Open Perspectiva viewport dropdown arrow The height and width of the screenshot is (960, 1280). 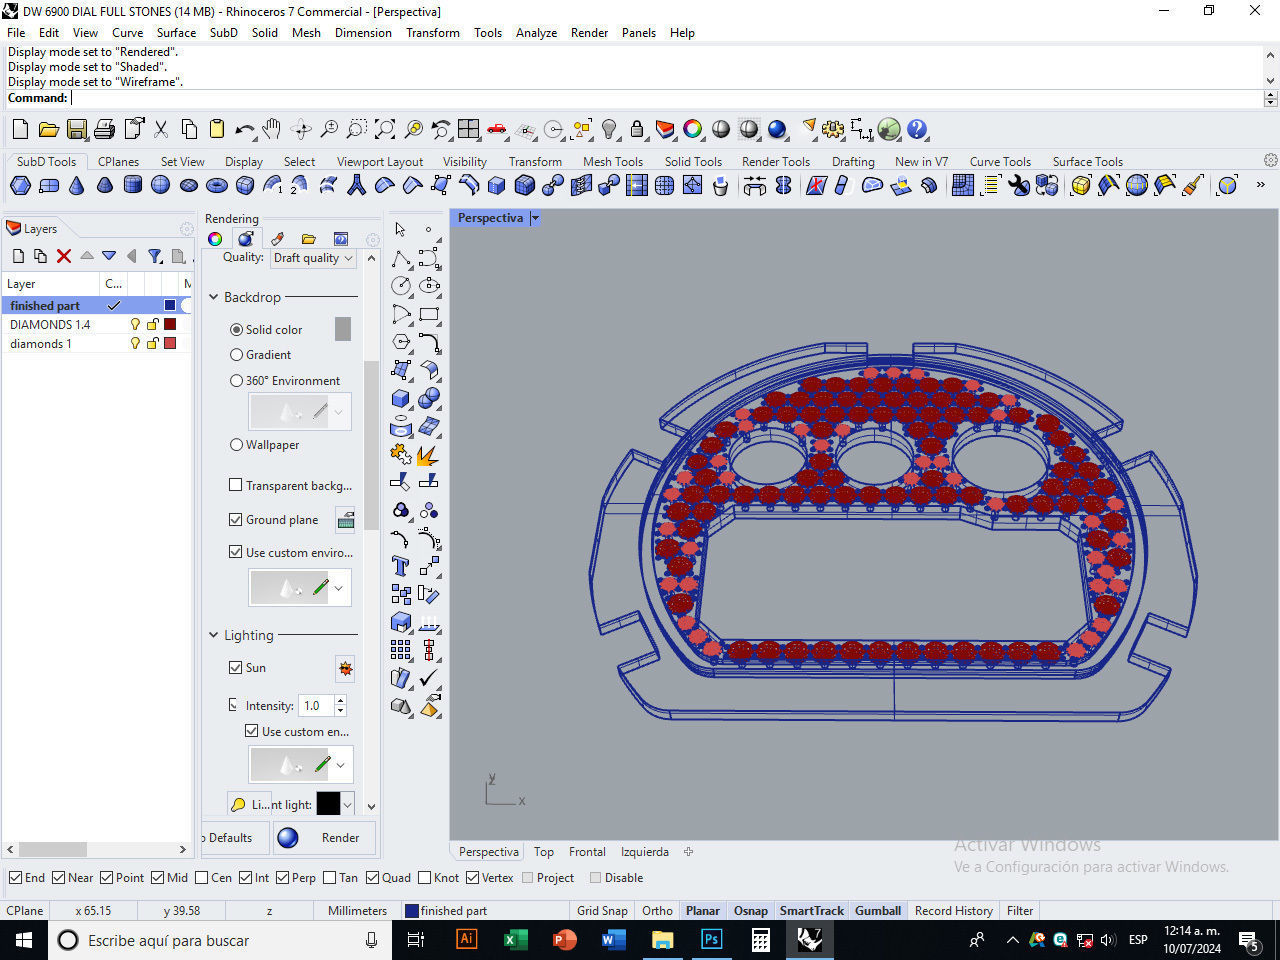pyautogui.click(x=535, y=218)
